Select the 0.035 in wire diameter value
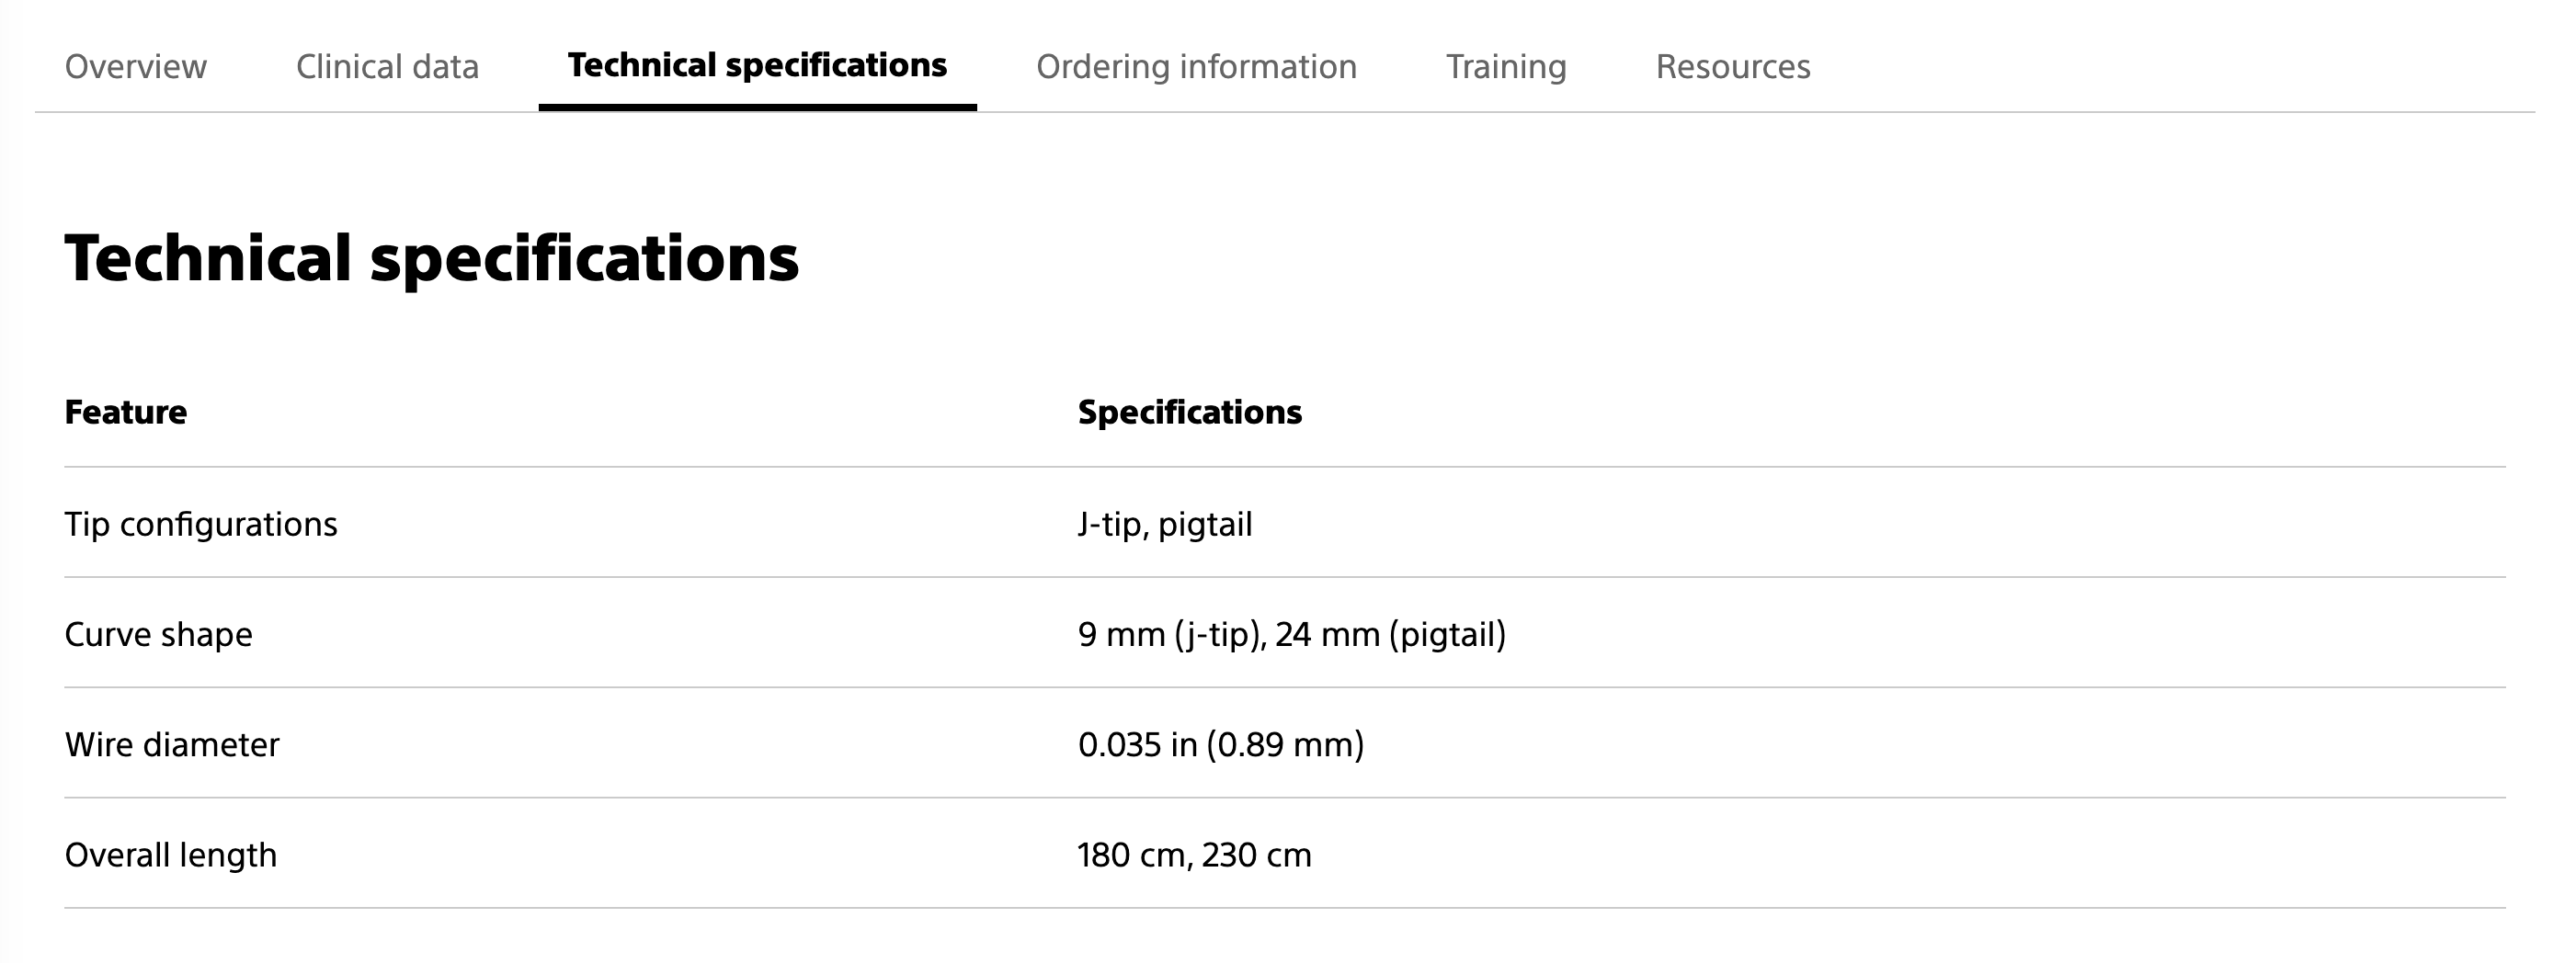This screenshot has height=963, width=2576. 1137,745
